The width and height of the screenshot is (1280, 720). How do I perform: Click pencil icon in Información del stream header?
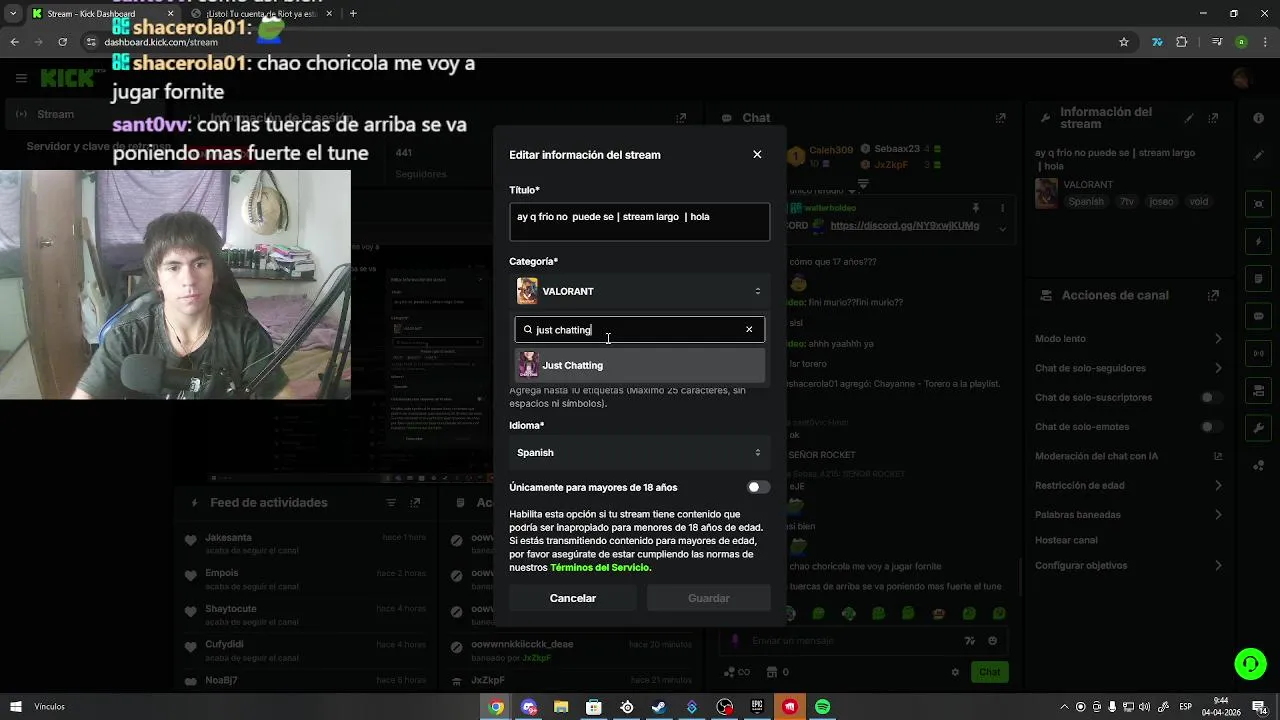tap(1189, 118)
